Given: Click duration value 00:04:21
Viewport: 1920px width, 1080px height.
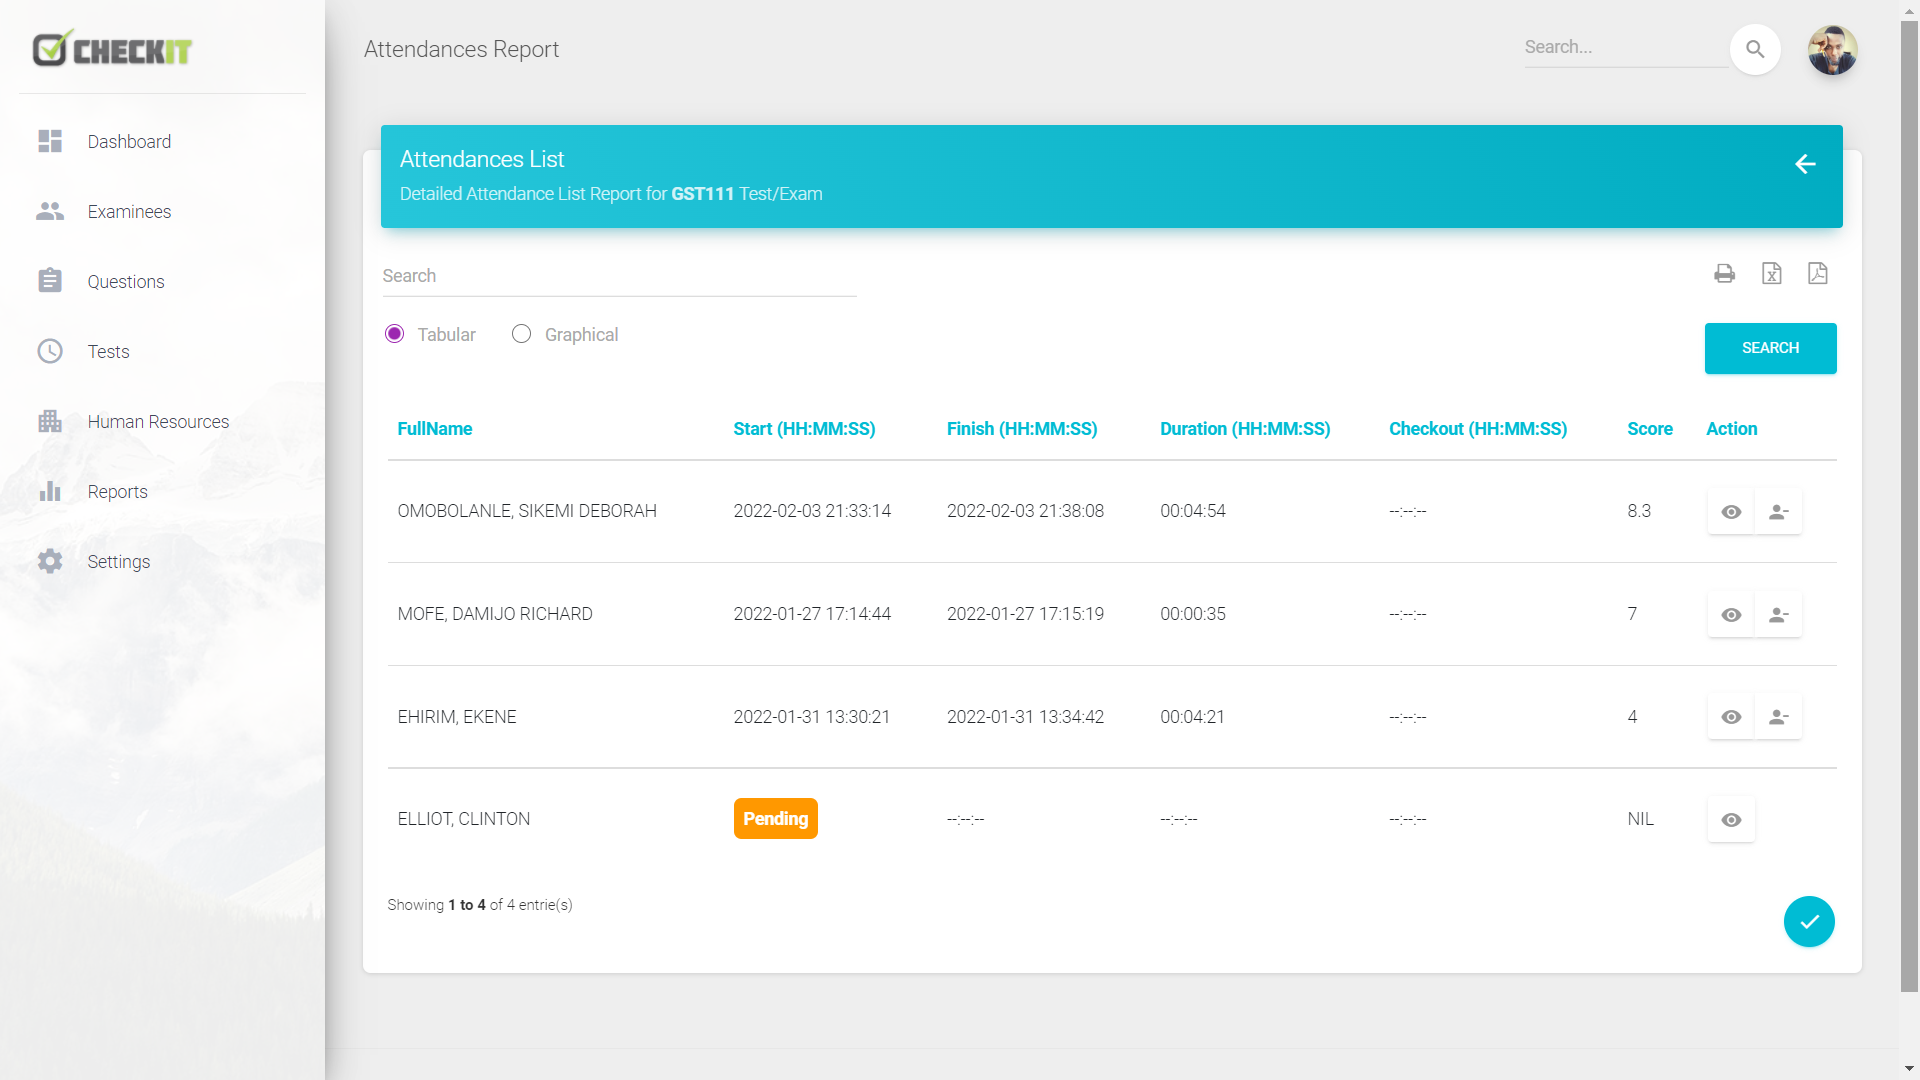Looking at the screenshot, I should 1192,717.
